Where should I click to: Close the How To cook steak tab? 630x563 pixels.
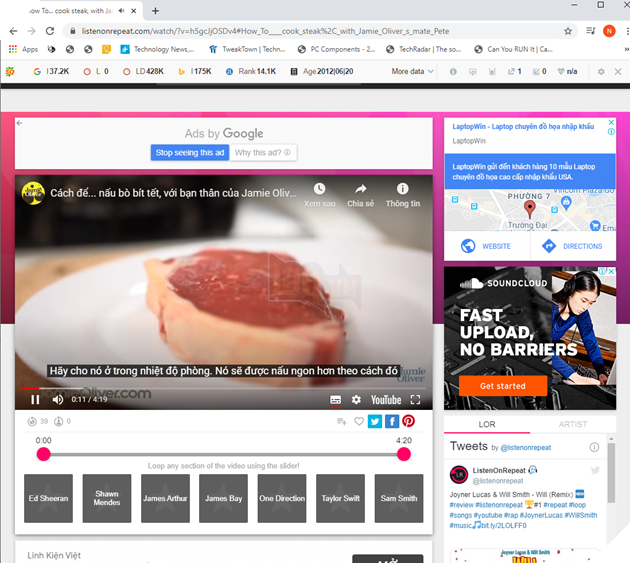[x=133, y=11]
